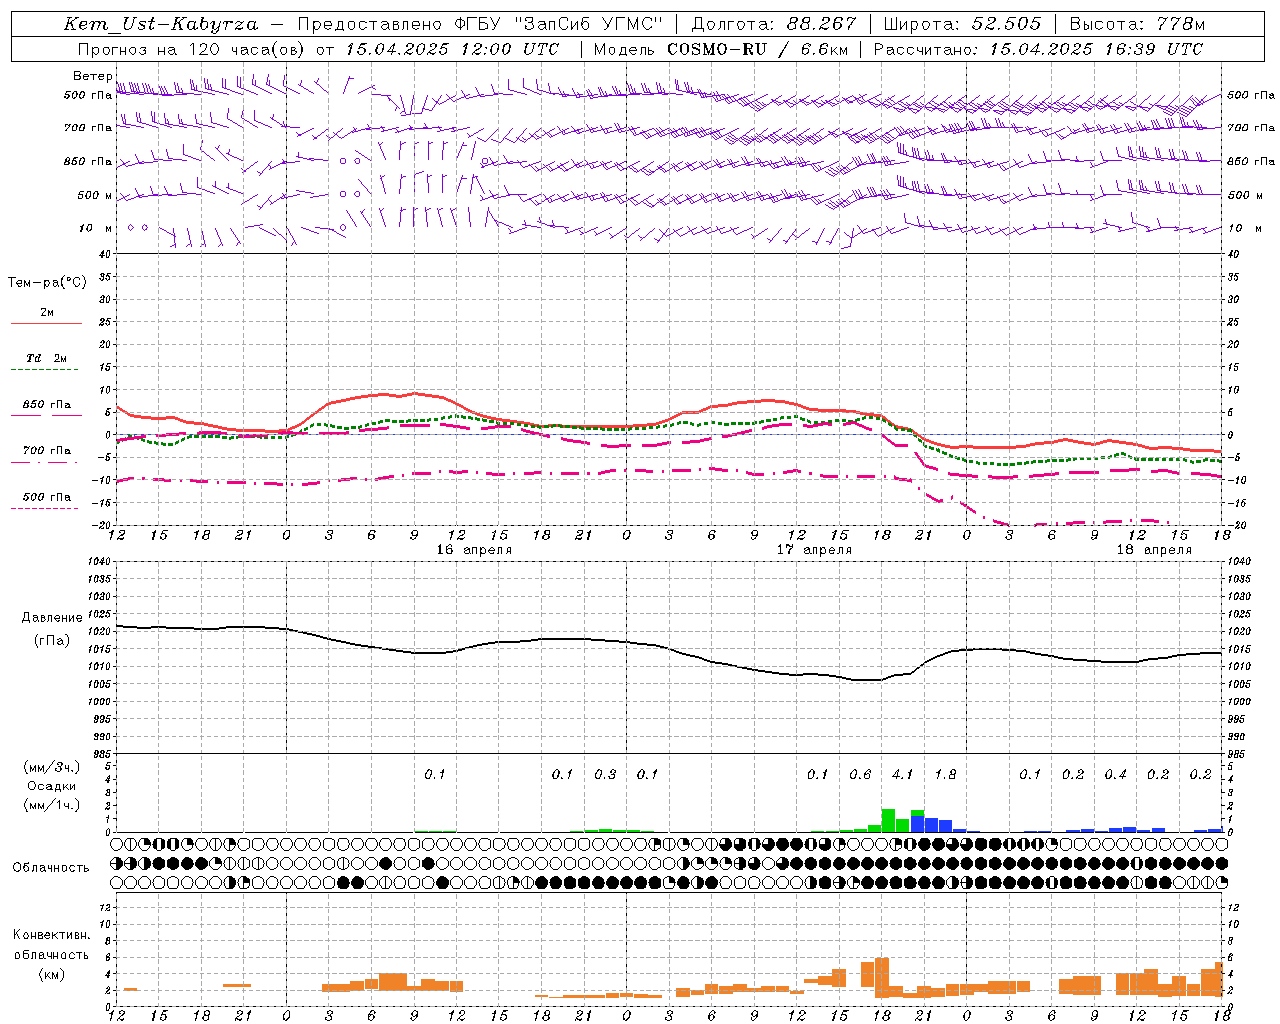The image size is (1280, 1024).
Task: Click the tallest green precipitation bar
Action: (x=888, y=821)
